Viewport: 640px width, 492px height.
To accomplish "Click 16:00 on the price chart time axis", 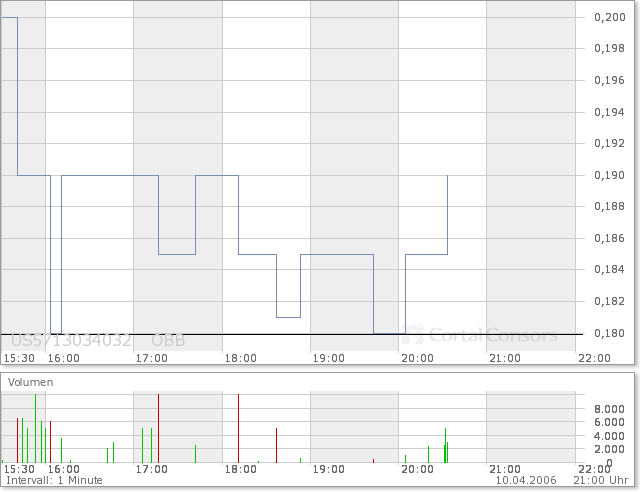I will pyautogui.click(x=64, y=358).
